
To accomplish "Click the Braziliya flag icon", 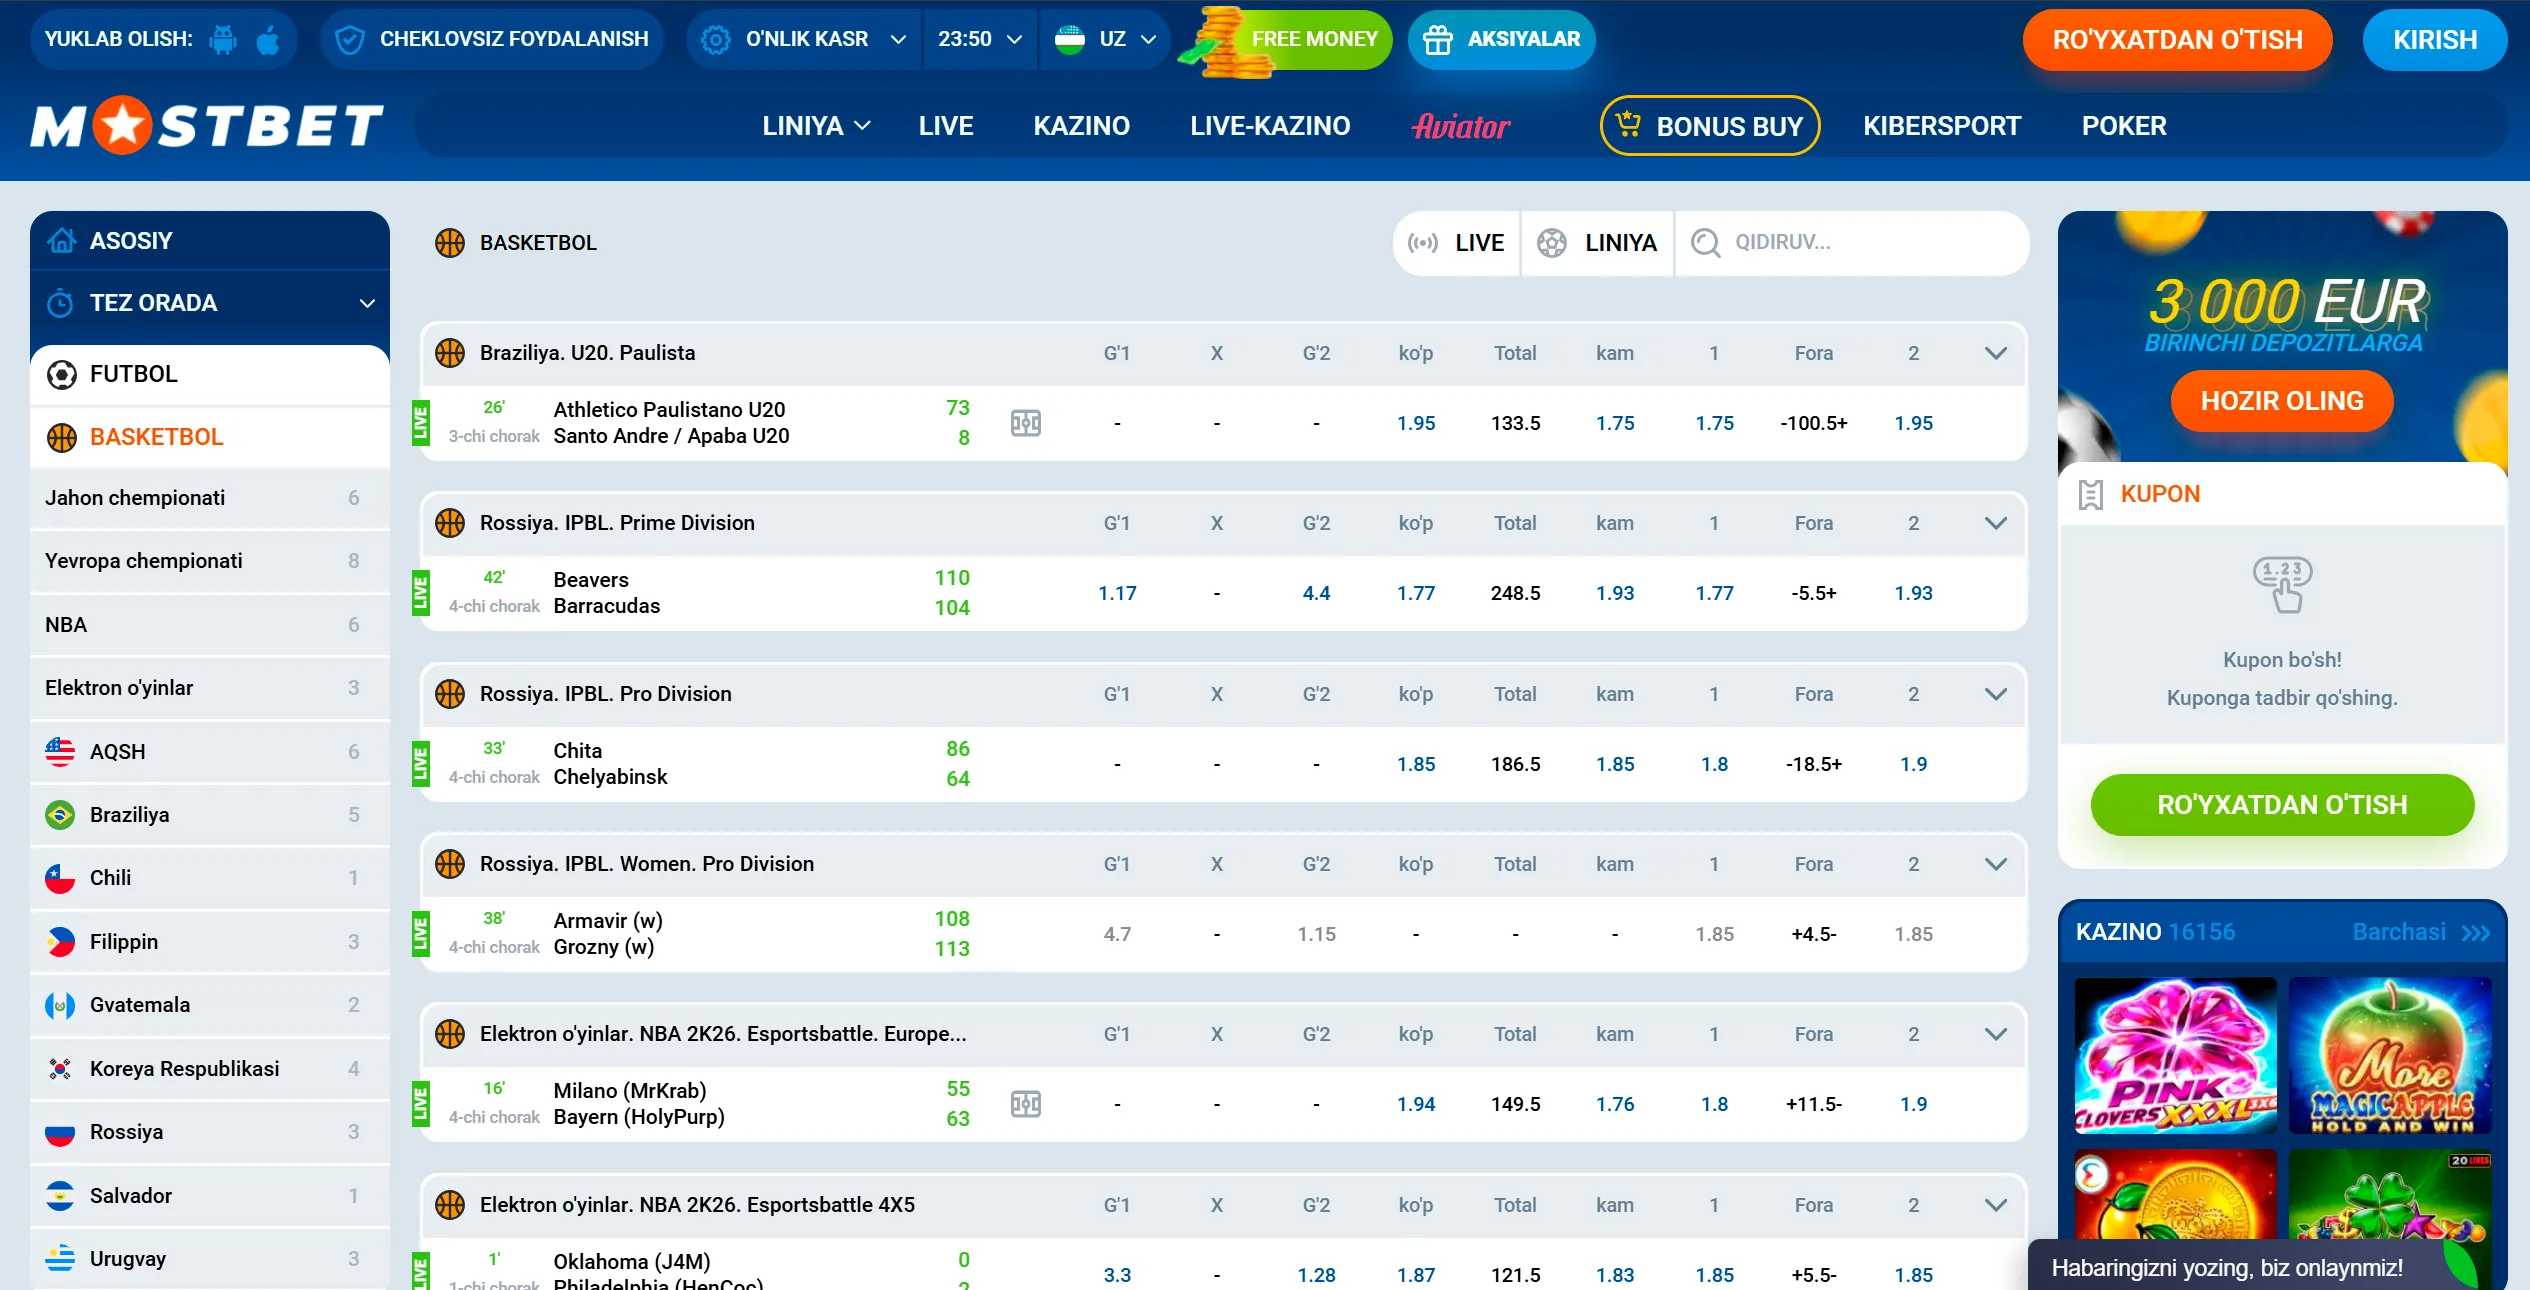I will point(60,815).
